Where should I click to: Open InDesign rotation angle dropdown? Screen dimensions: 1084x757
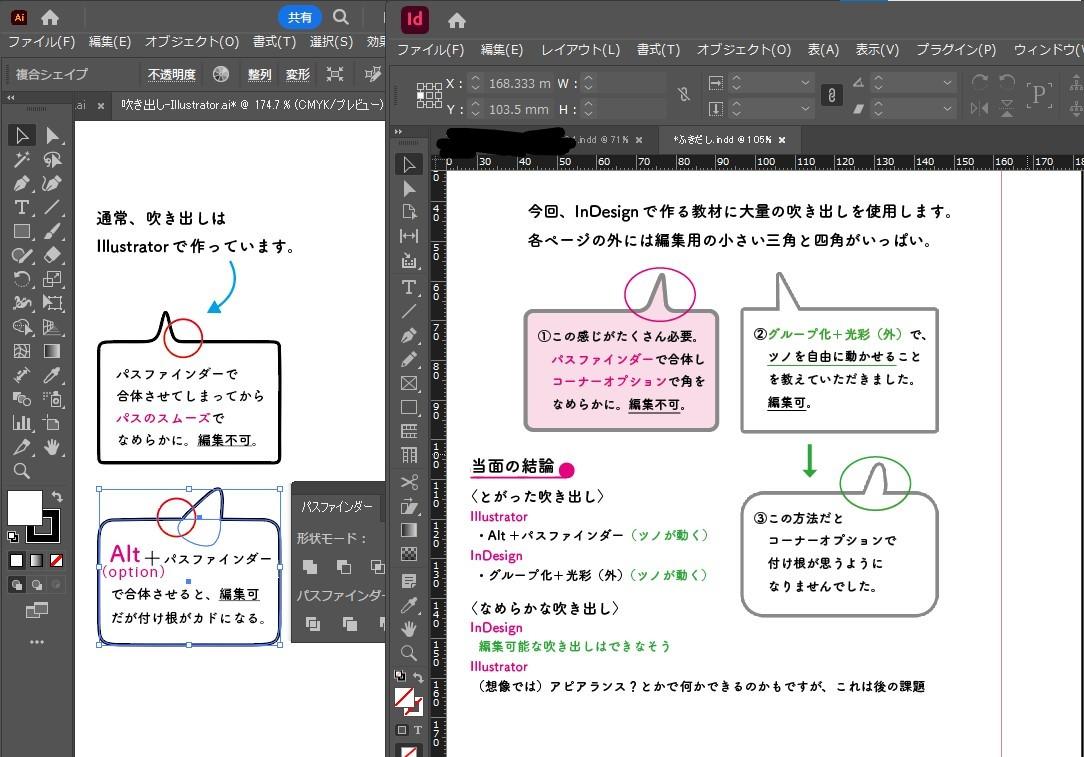tap(948, 83)
